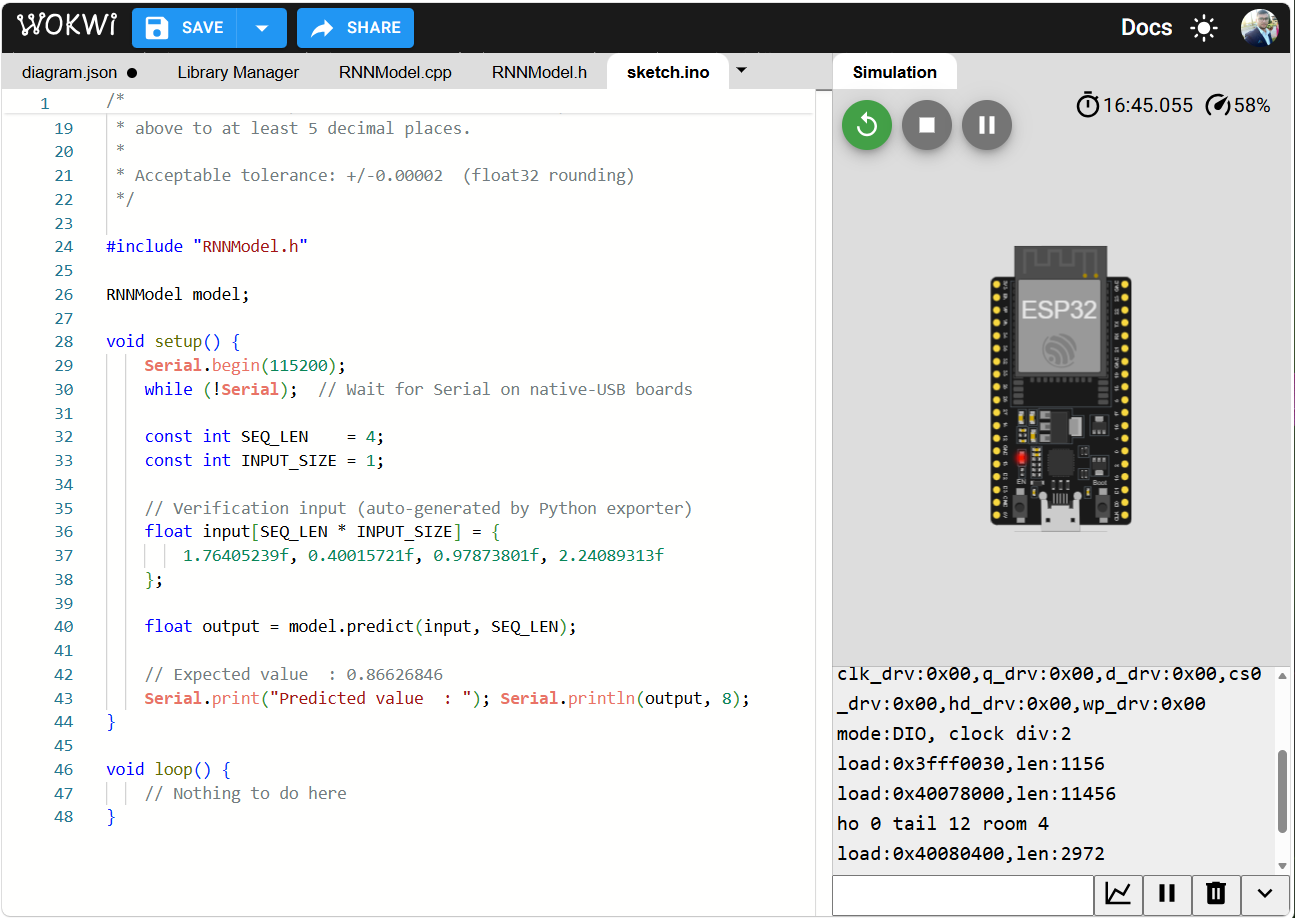Click the '#include "RNNModel.h"' line
This screenshot has width=1295, height=918.
[207, 246]
